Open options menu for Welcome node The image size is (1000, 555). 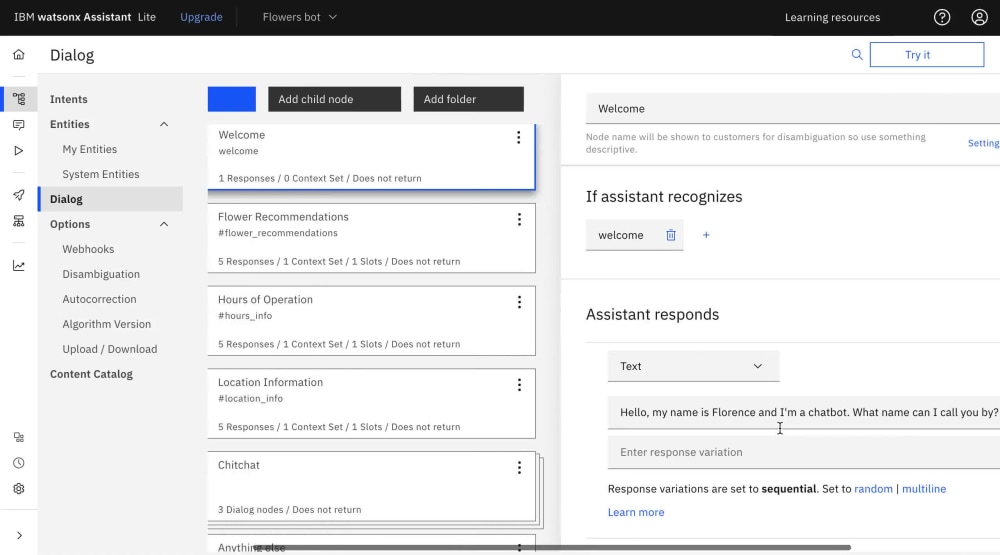pos(518,137)
